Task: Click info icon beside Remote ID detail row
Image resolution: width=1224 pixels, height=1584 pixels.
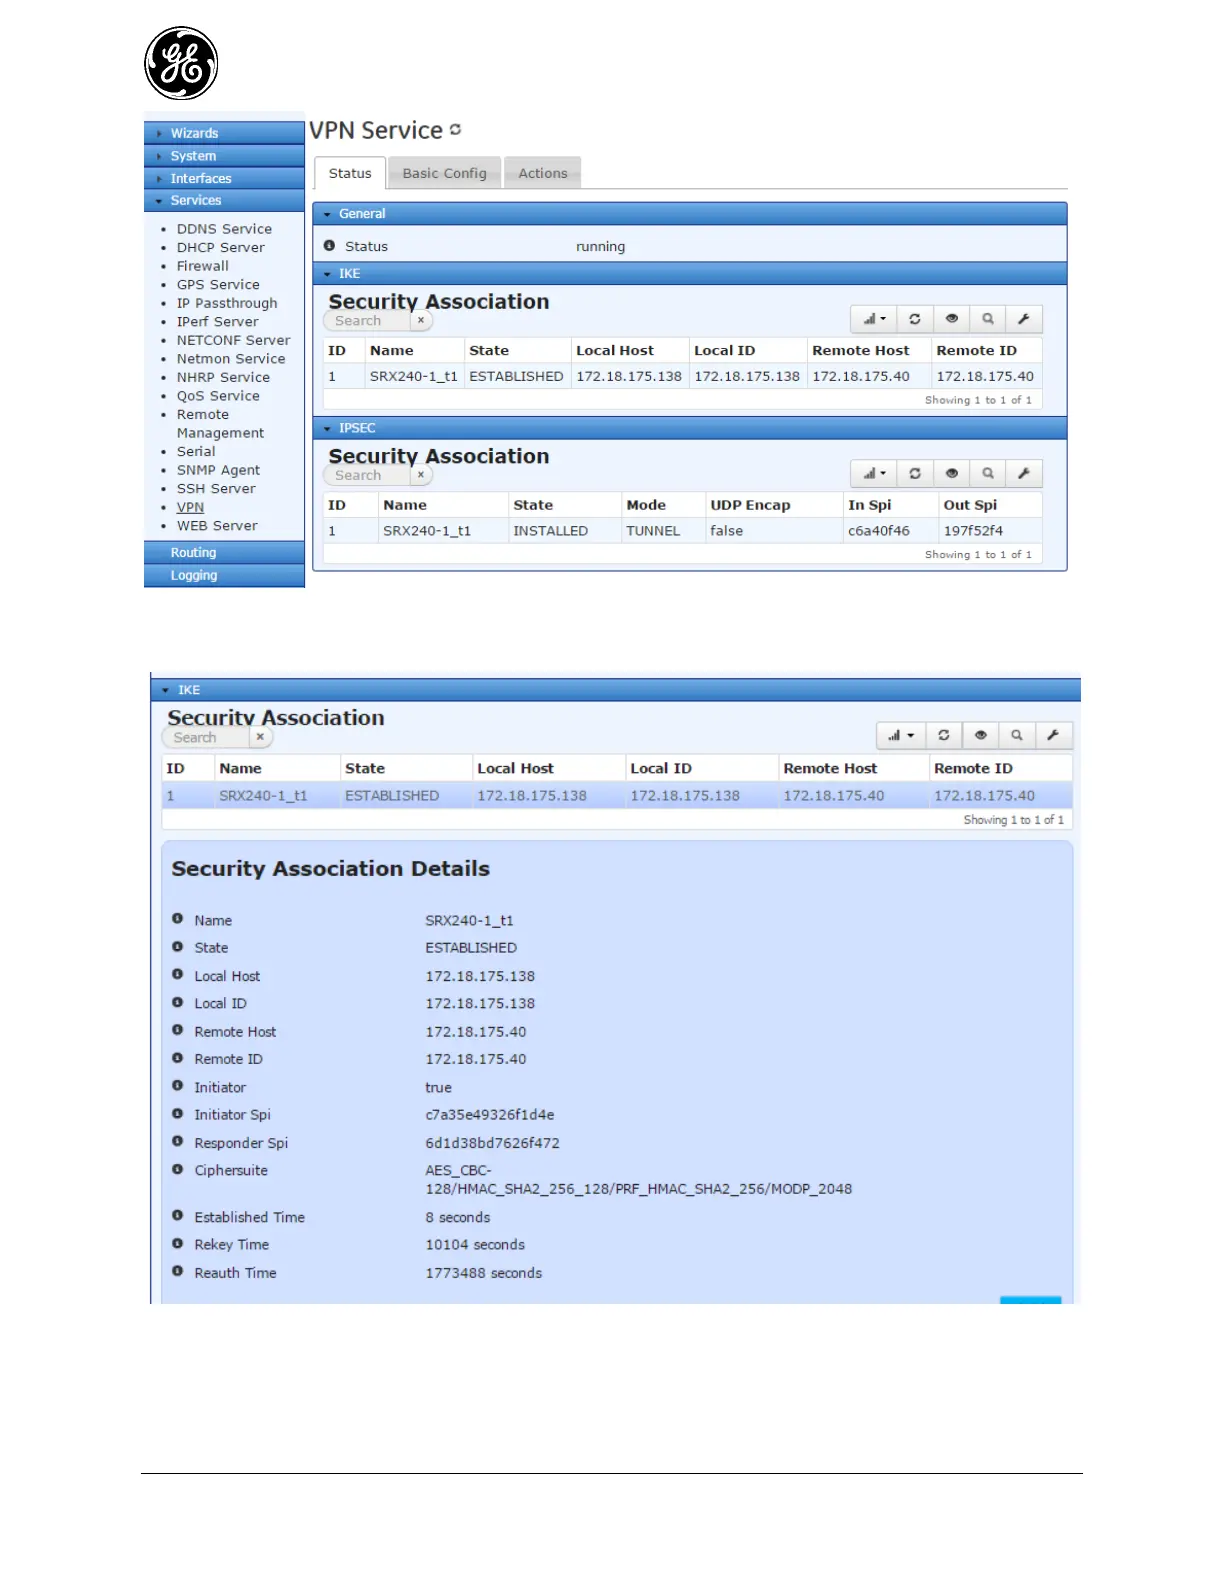Action: tap(177, 1058)
